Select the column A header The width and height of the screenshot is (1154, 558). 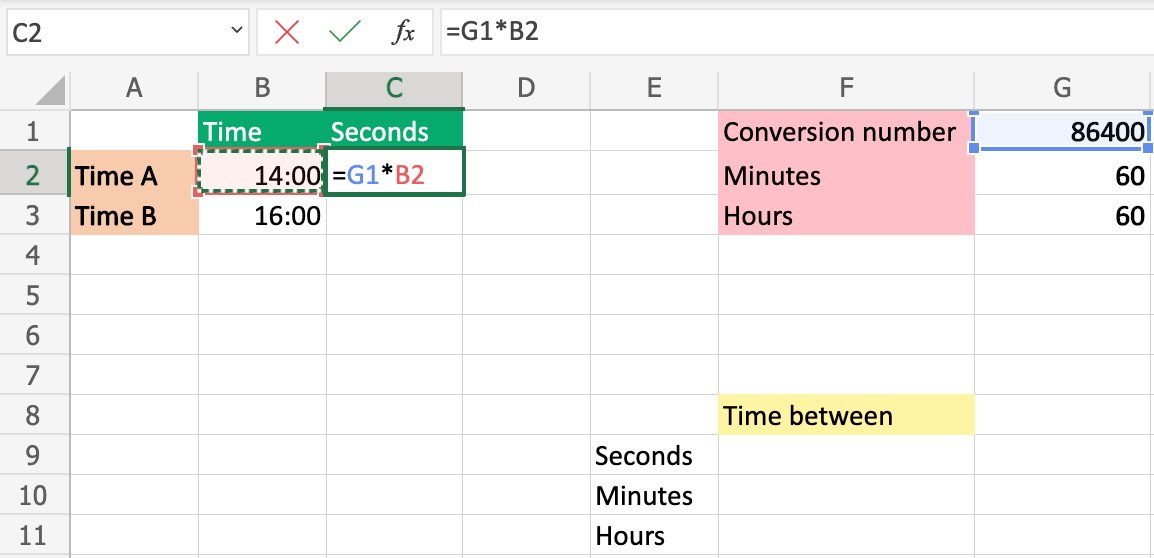point(134,88)
